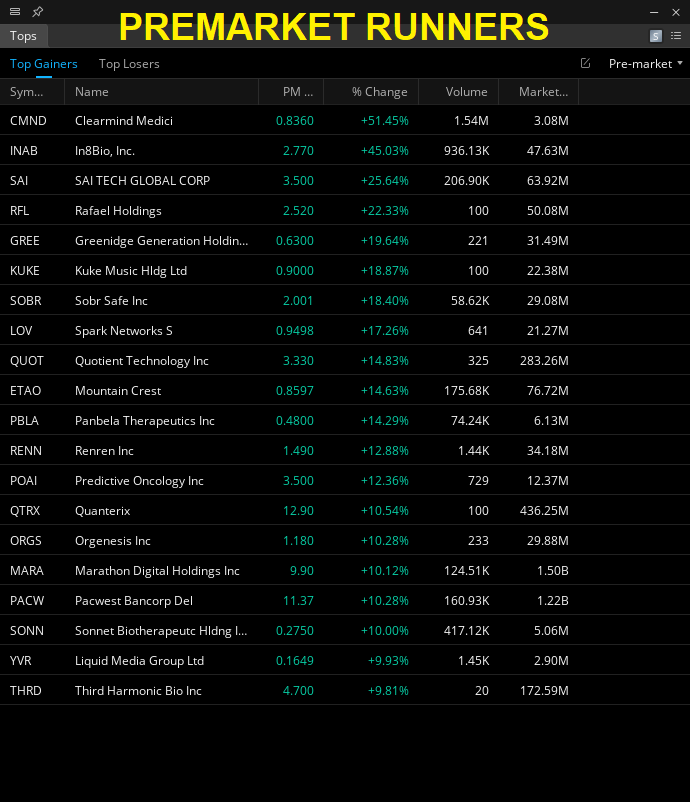This screenshot has height=802, width=690.
Task: Click Clearmind Medici name cell
Action: (x=124, y=121)
